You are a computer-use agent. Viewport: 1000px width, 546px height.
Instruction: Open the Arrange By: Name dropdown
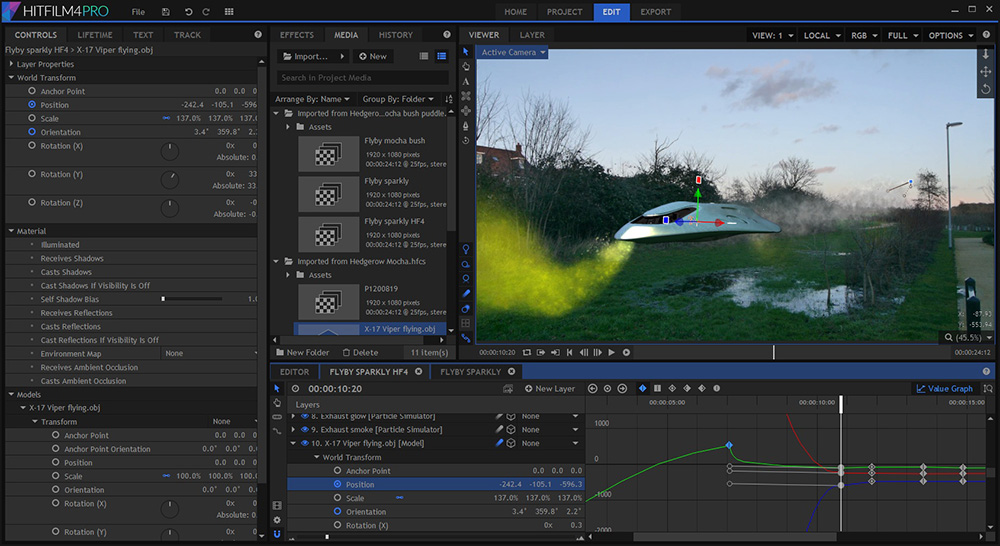(312, 99)
